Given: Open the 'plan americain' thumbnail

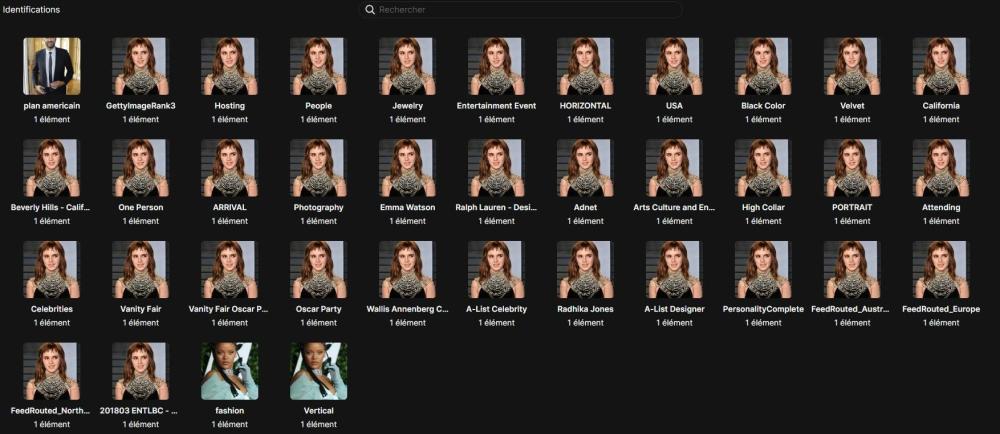Looking at the screenshot, I should tap(51, 66).
